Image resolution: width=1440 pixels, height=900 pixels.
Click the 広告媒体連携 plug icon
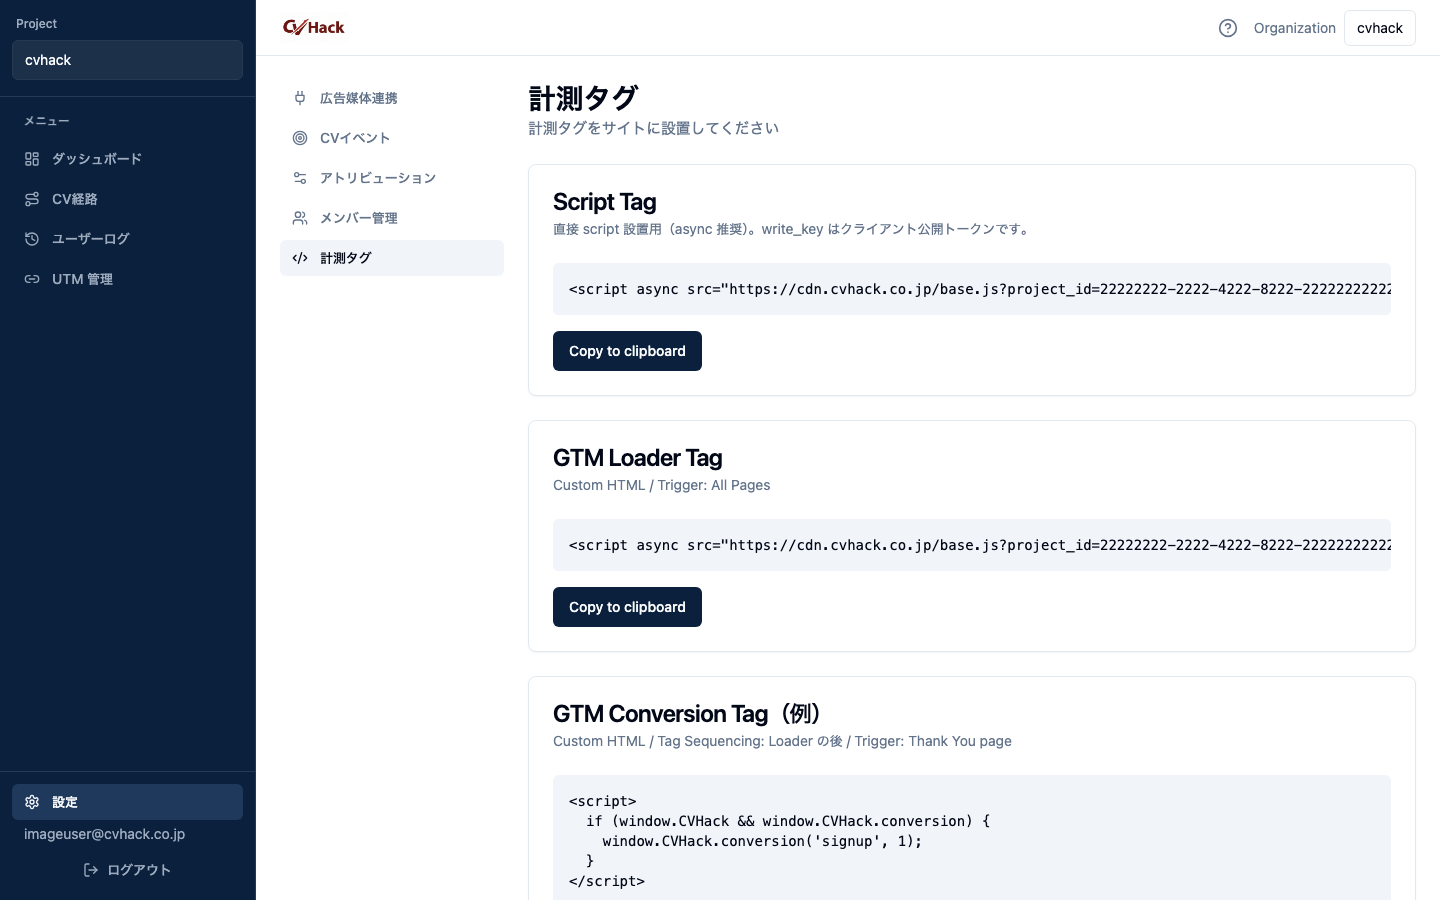click(x=300, y=98)
